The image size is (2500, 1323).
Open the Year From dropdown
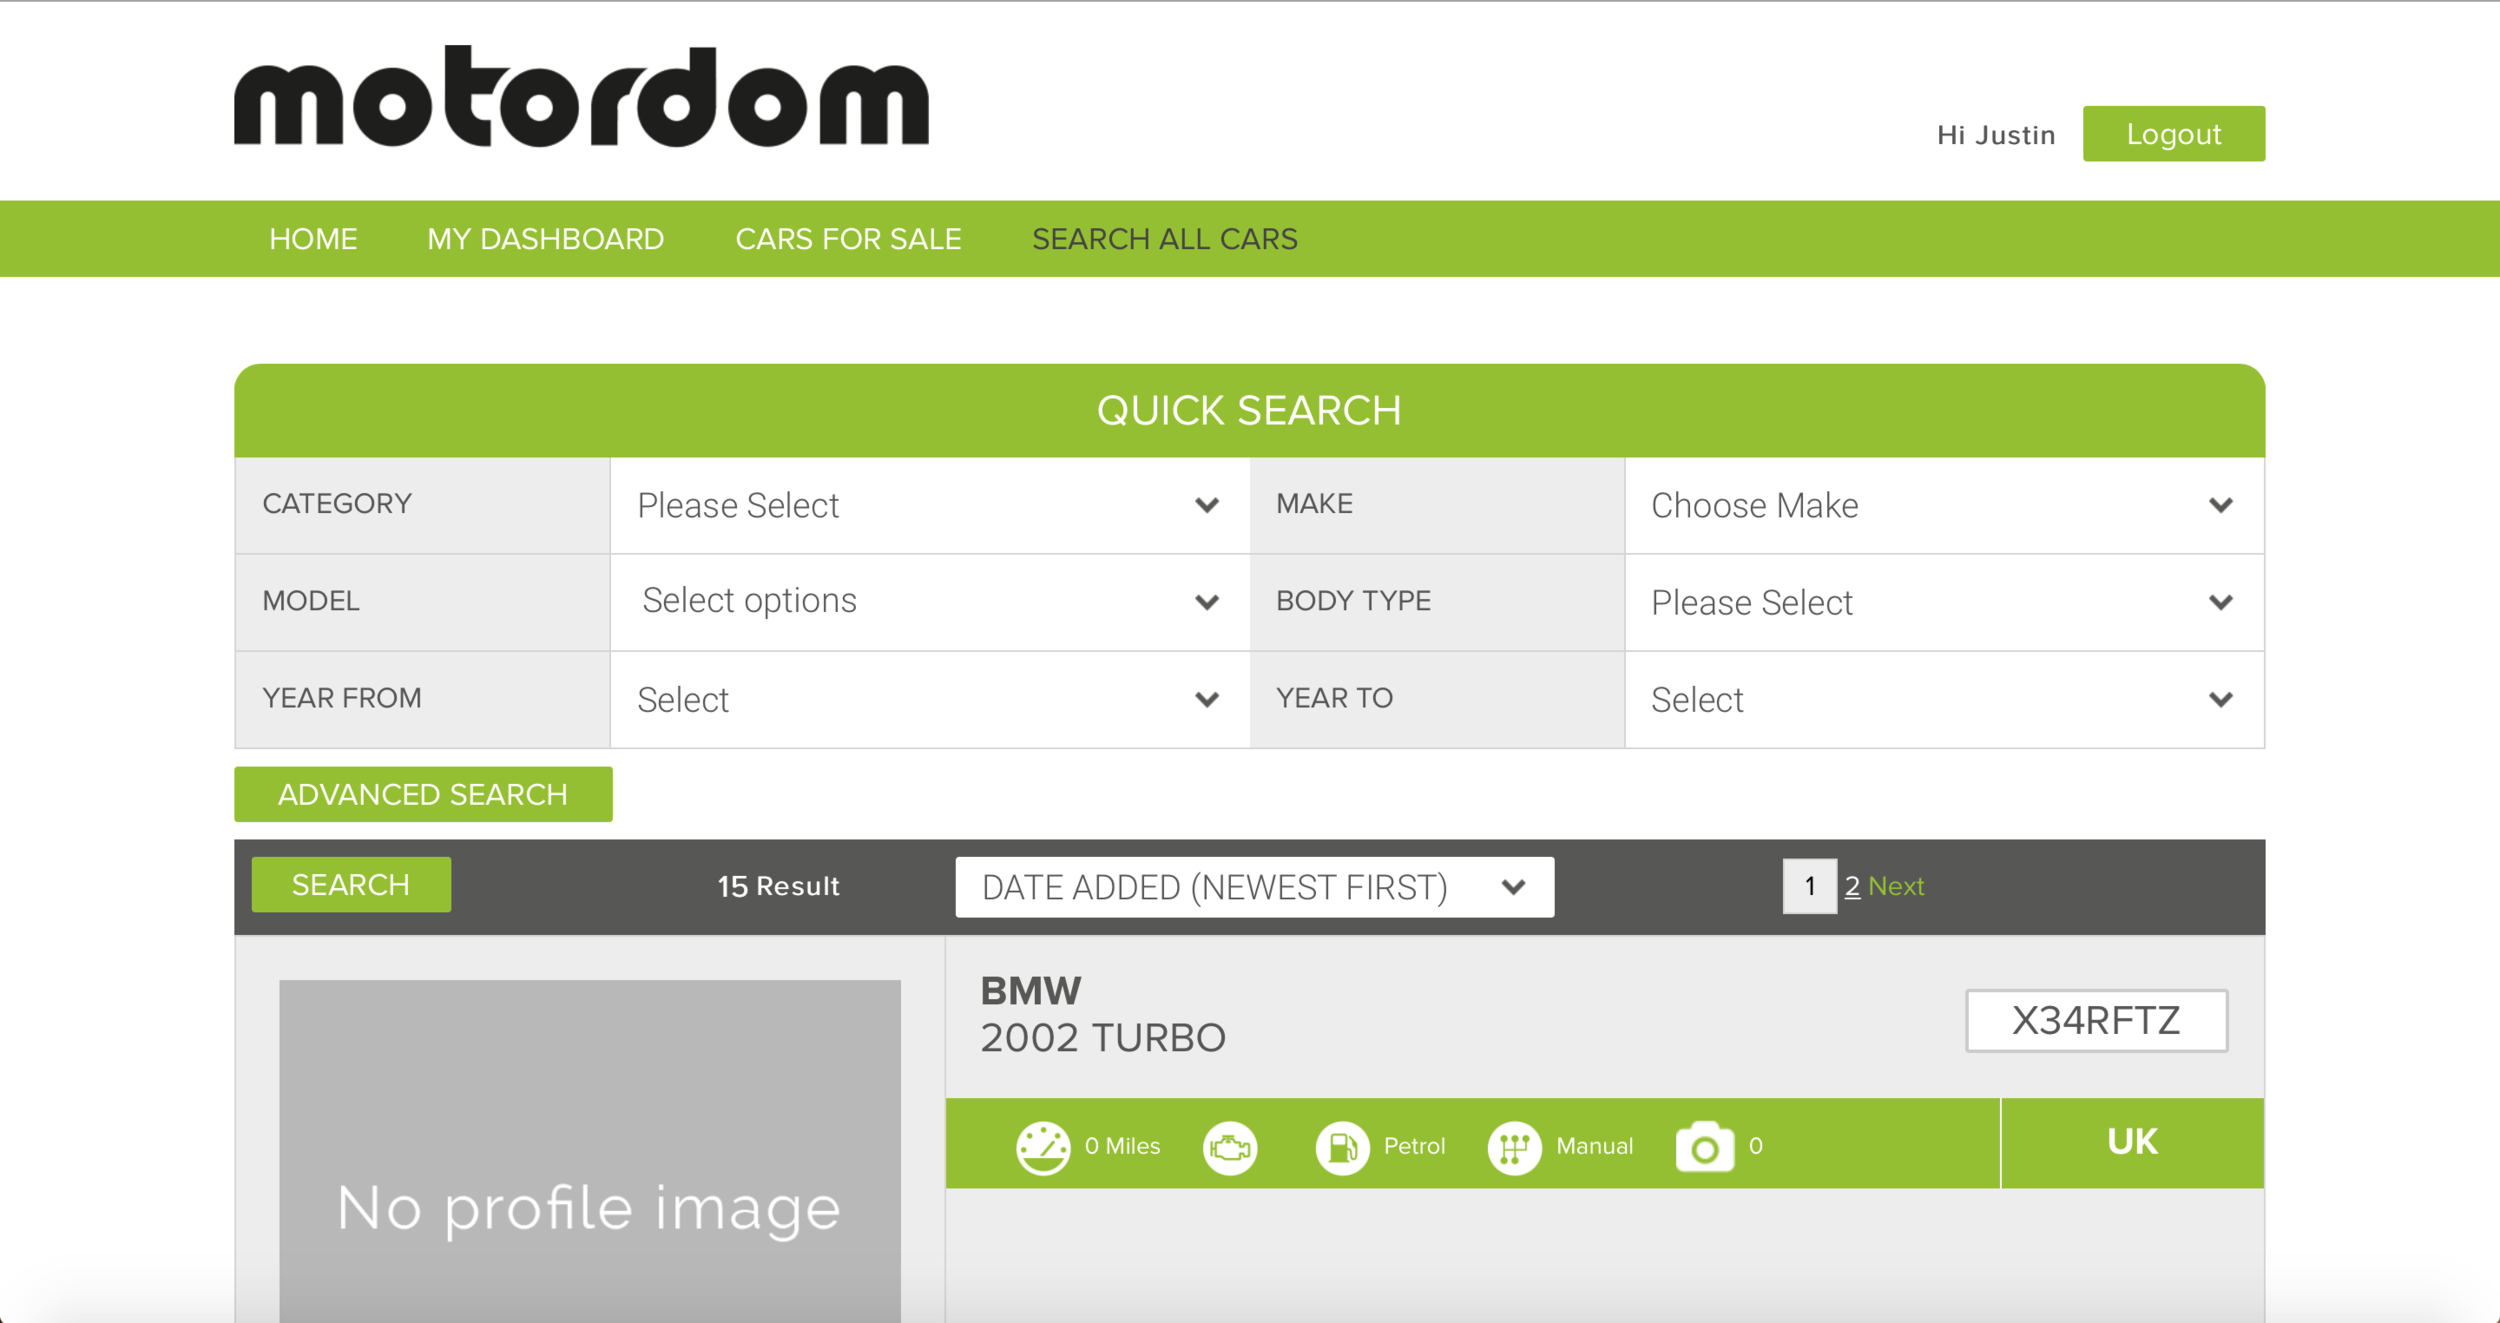point(930,699)
